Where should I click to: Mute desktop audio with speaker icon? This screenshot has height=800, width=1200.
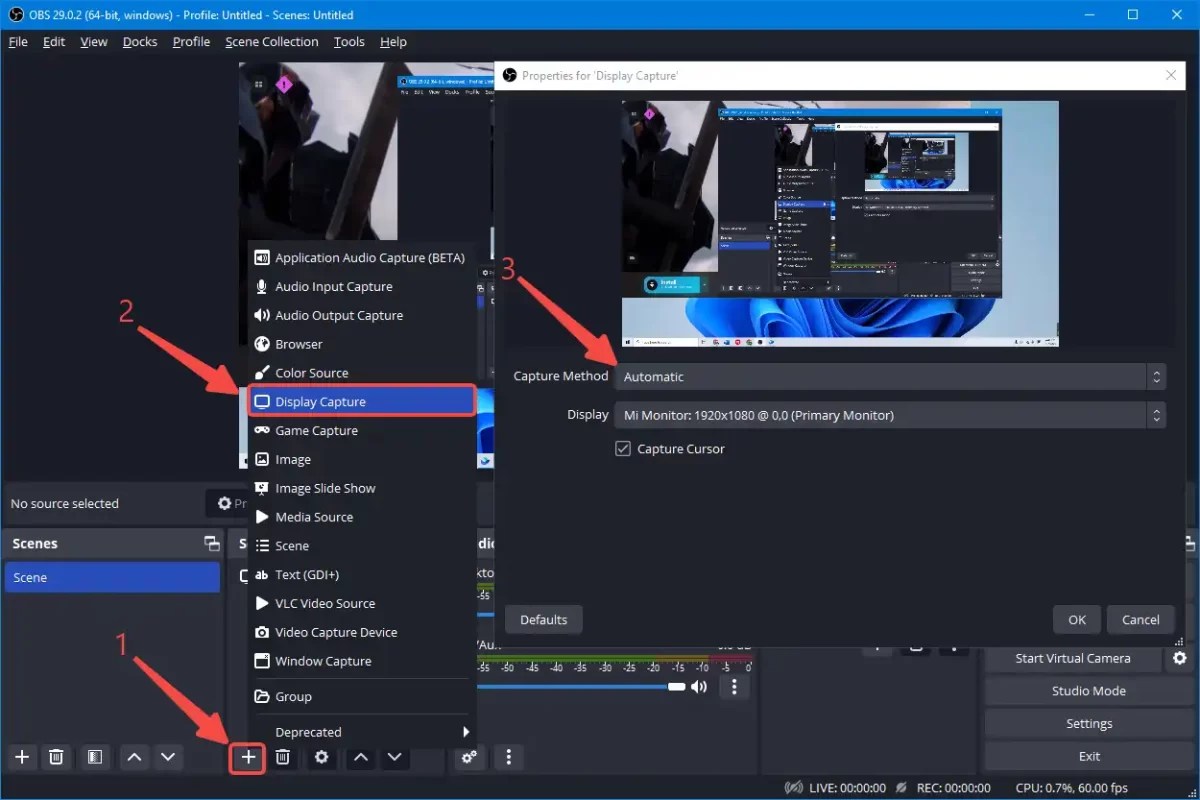pos(698,687)
